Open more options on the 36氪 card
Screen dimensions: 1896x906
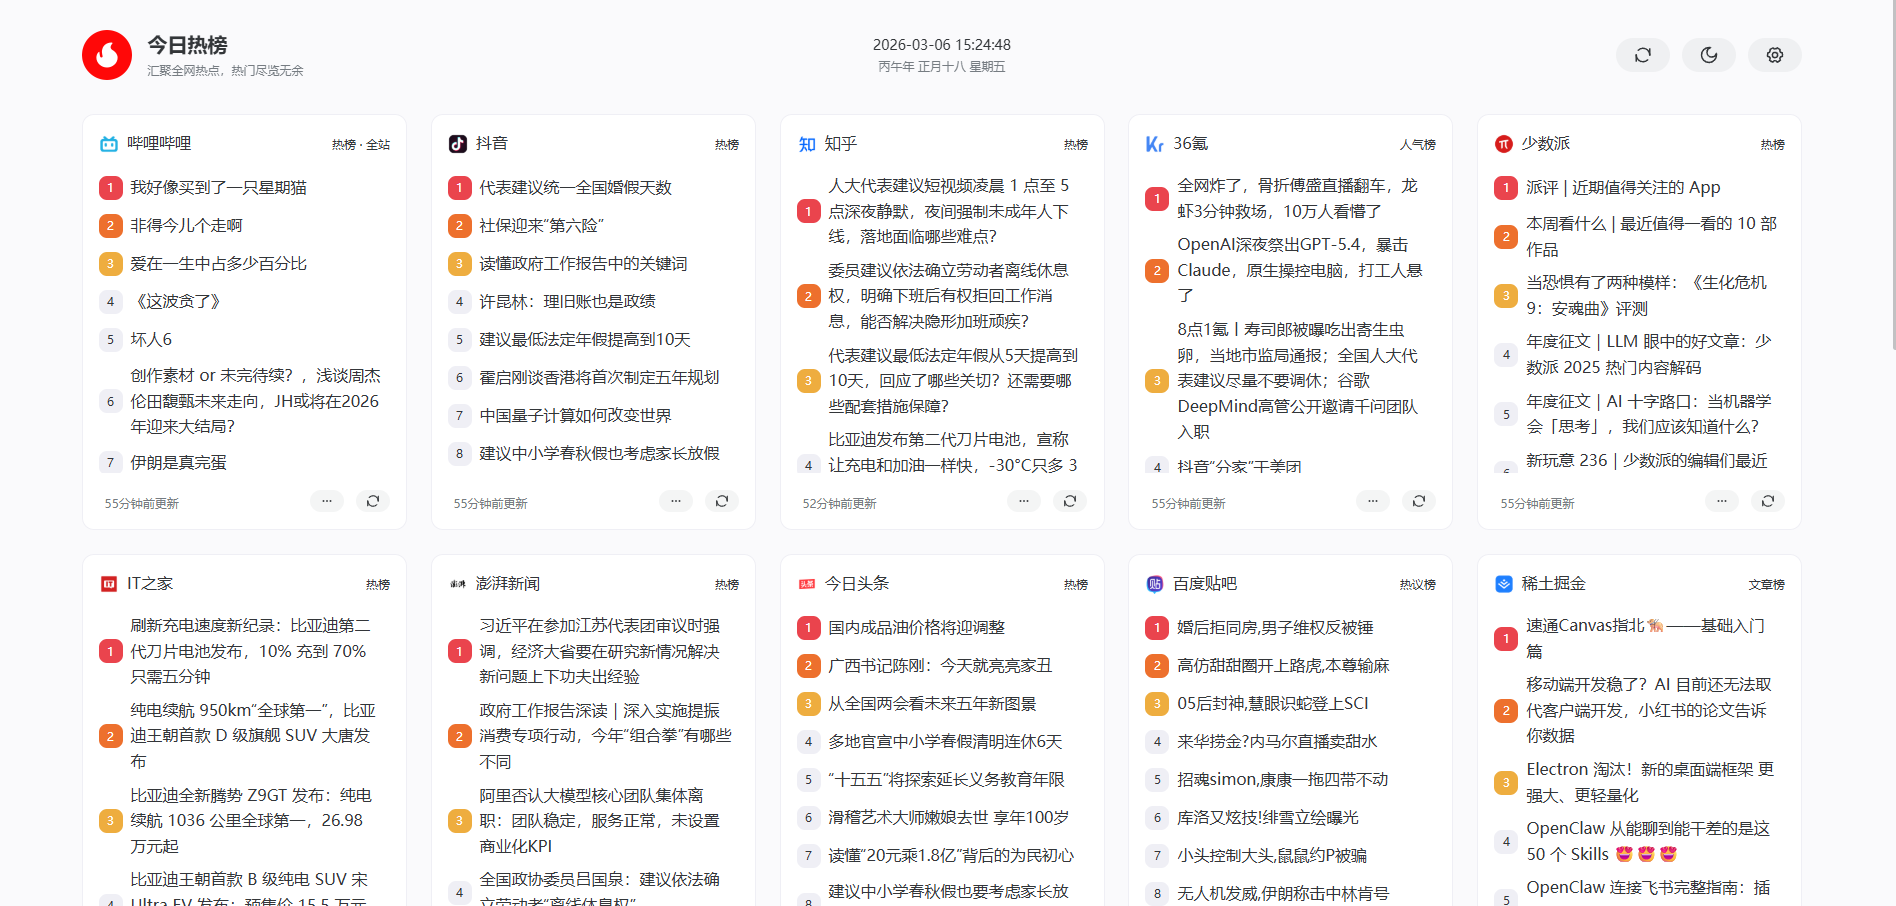coord(1373,501)
